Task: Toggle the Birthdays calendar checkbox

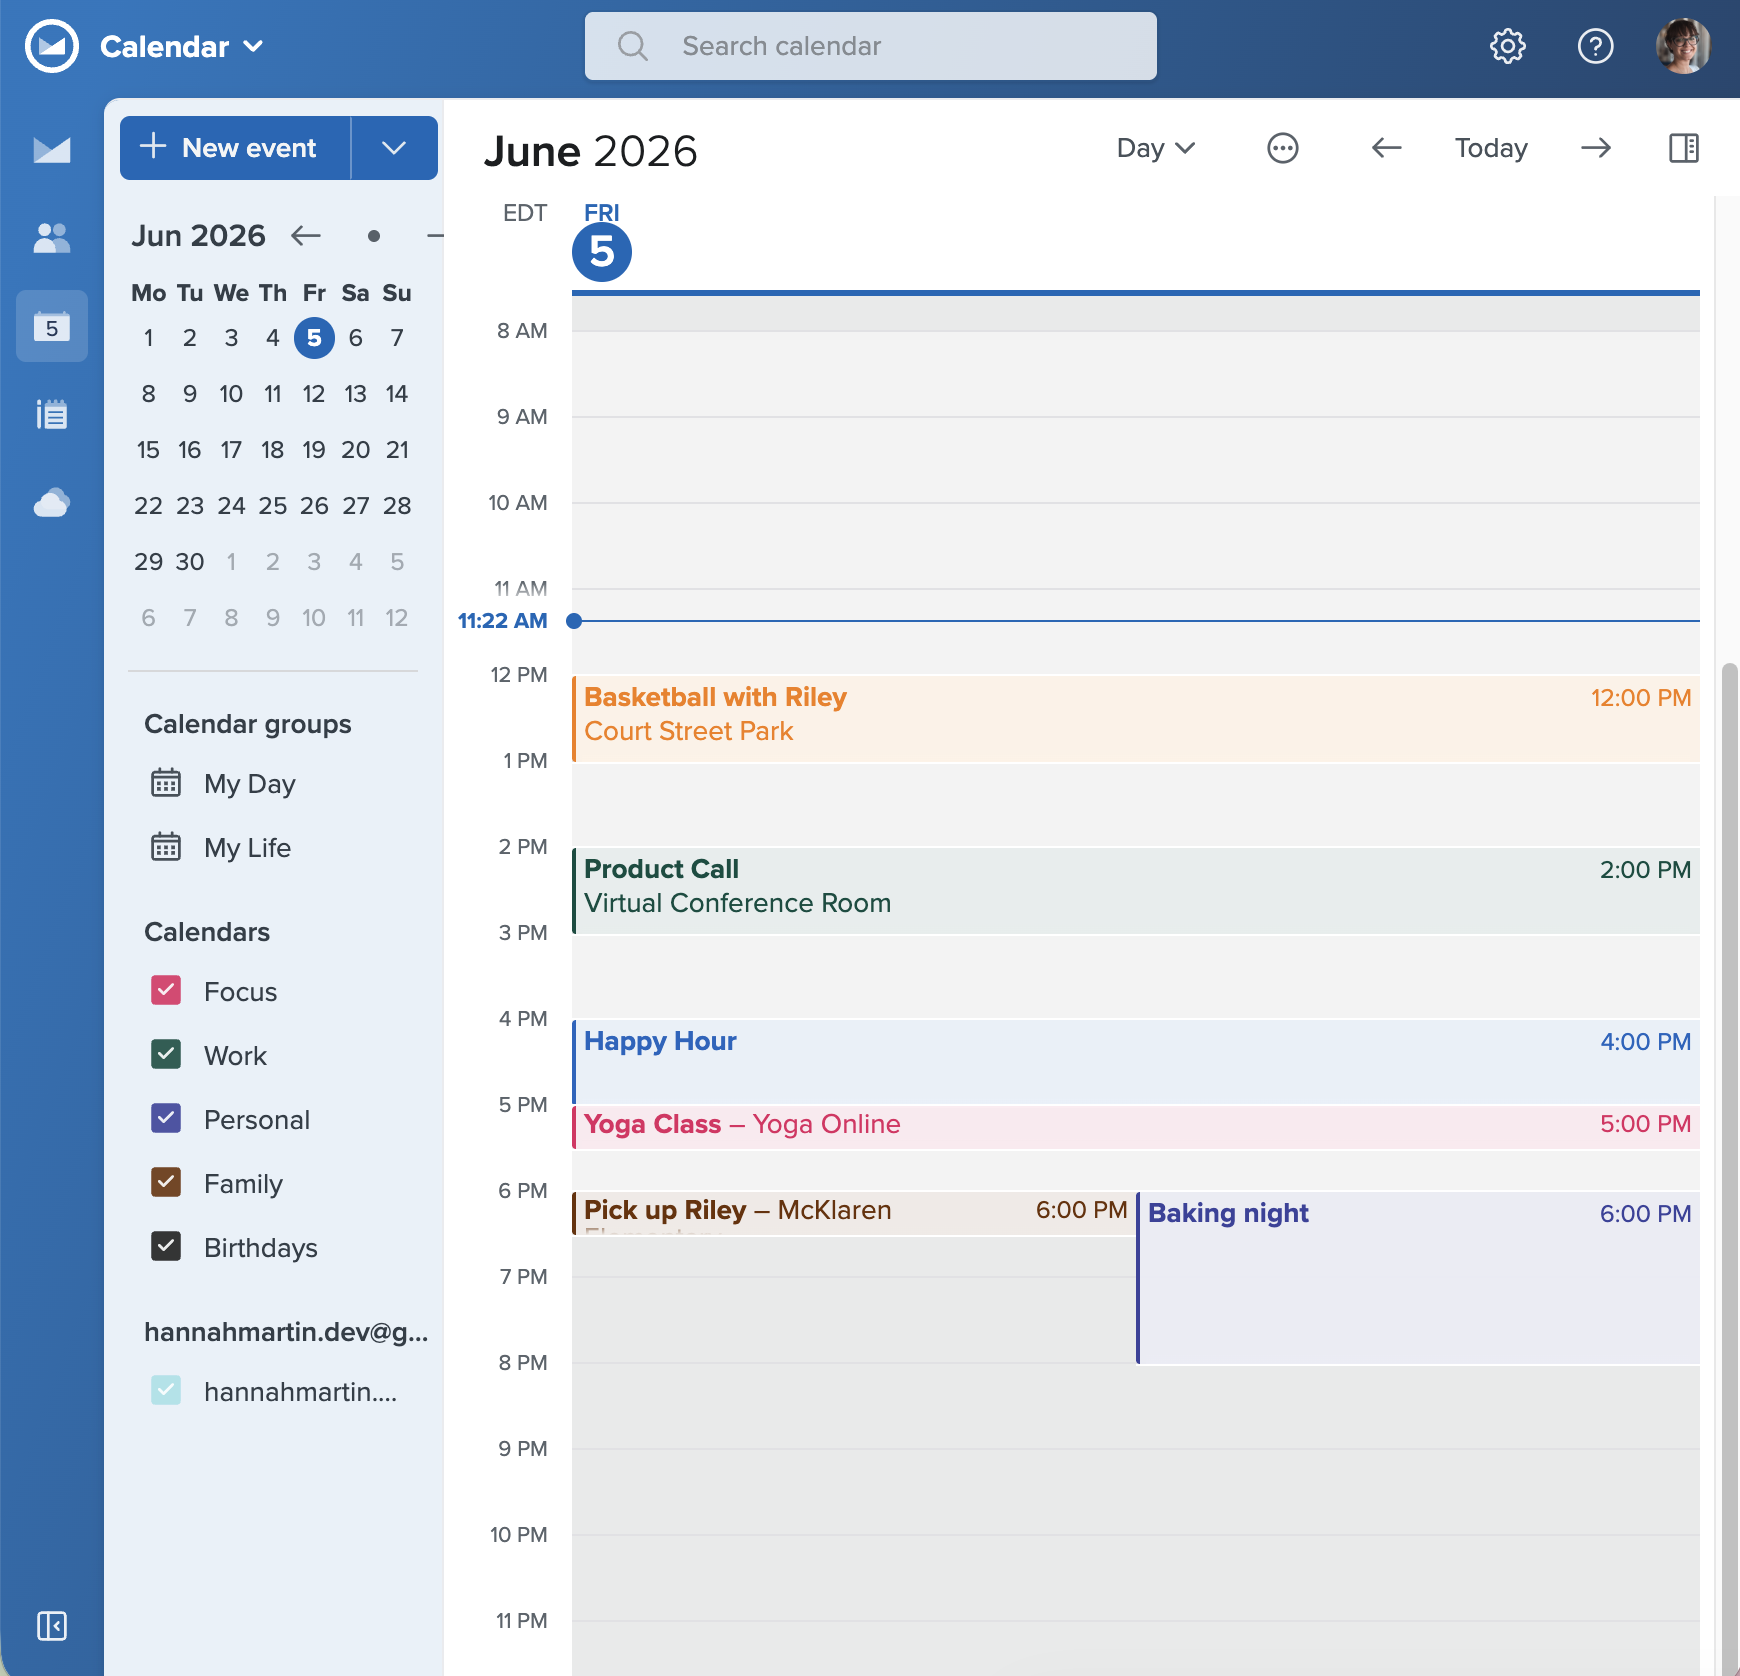Action: (x=166, y=1247)
